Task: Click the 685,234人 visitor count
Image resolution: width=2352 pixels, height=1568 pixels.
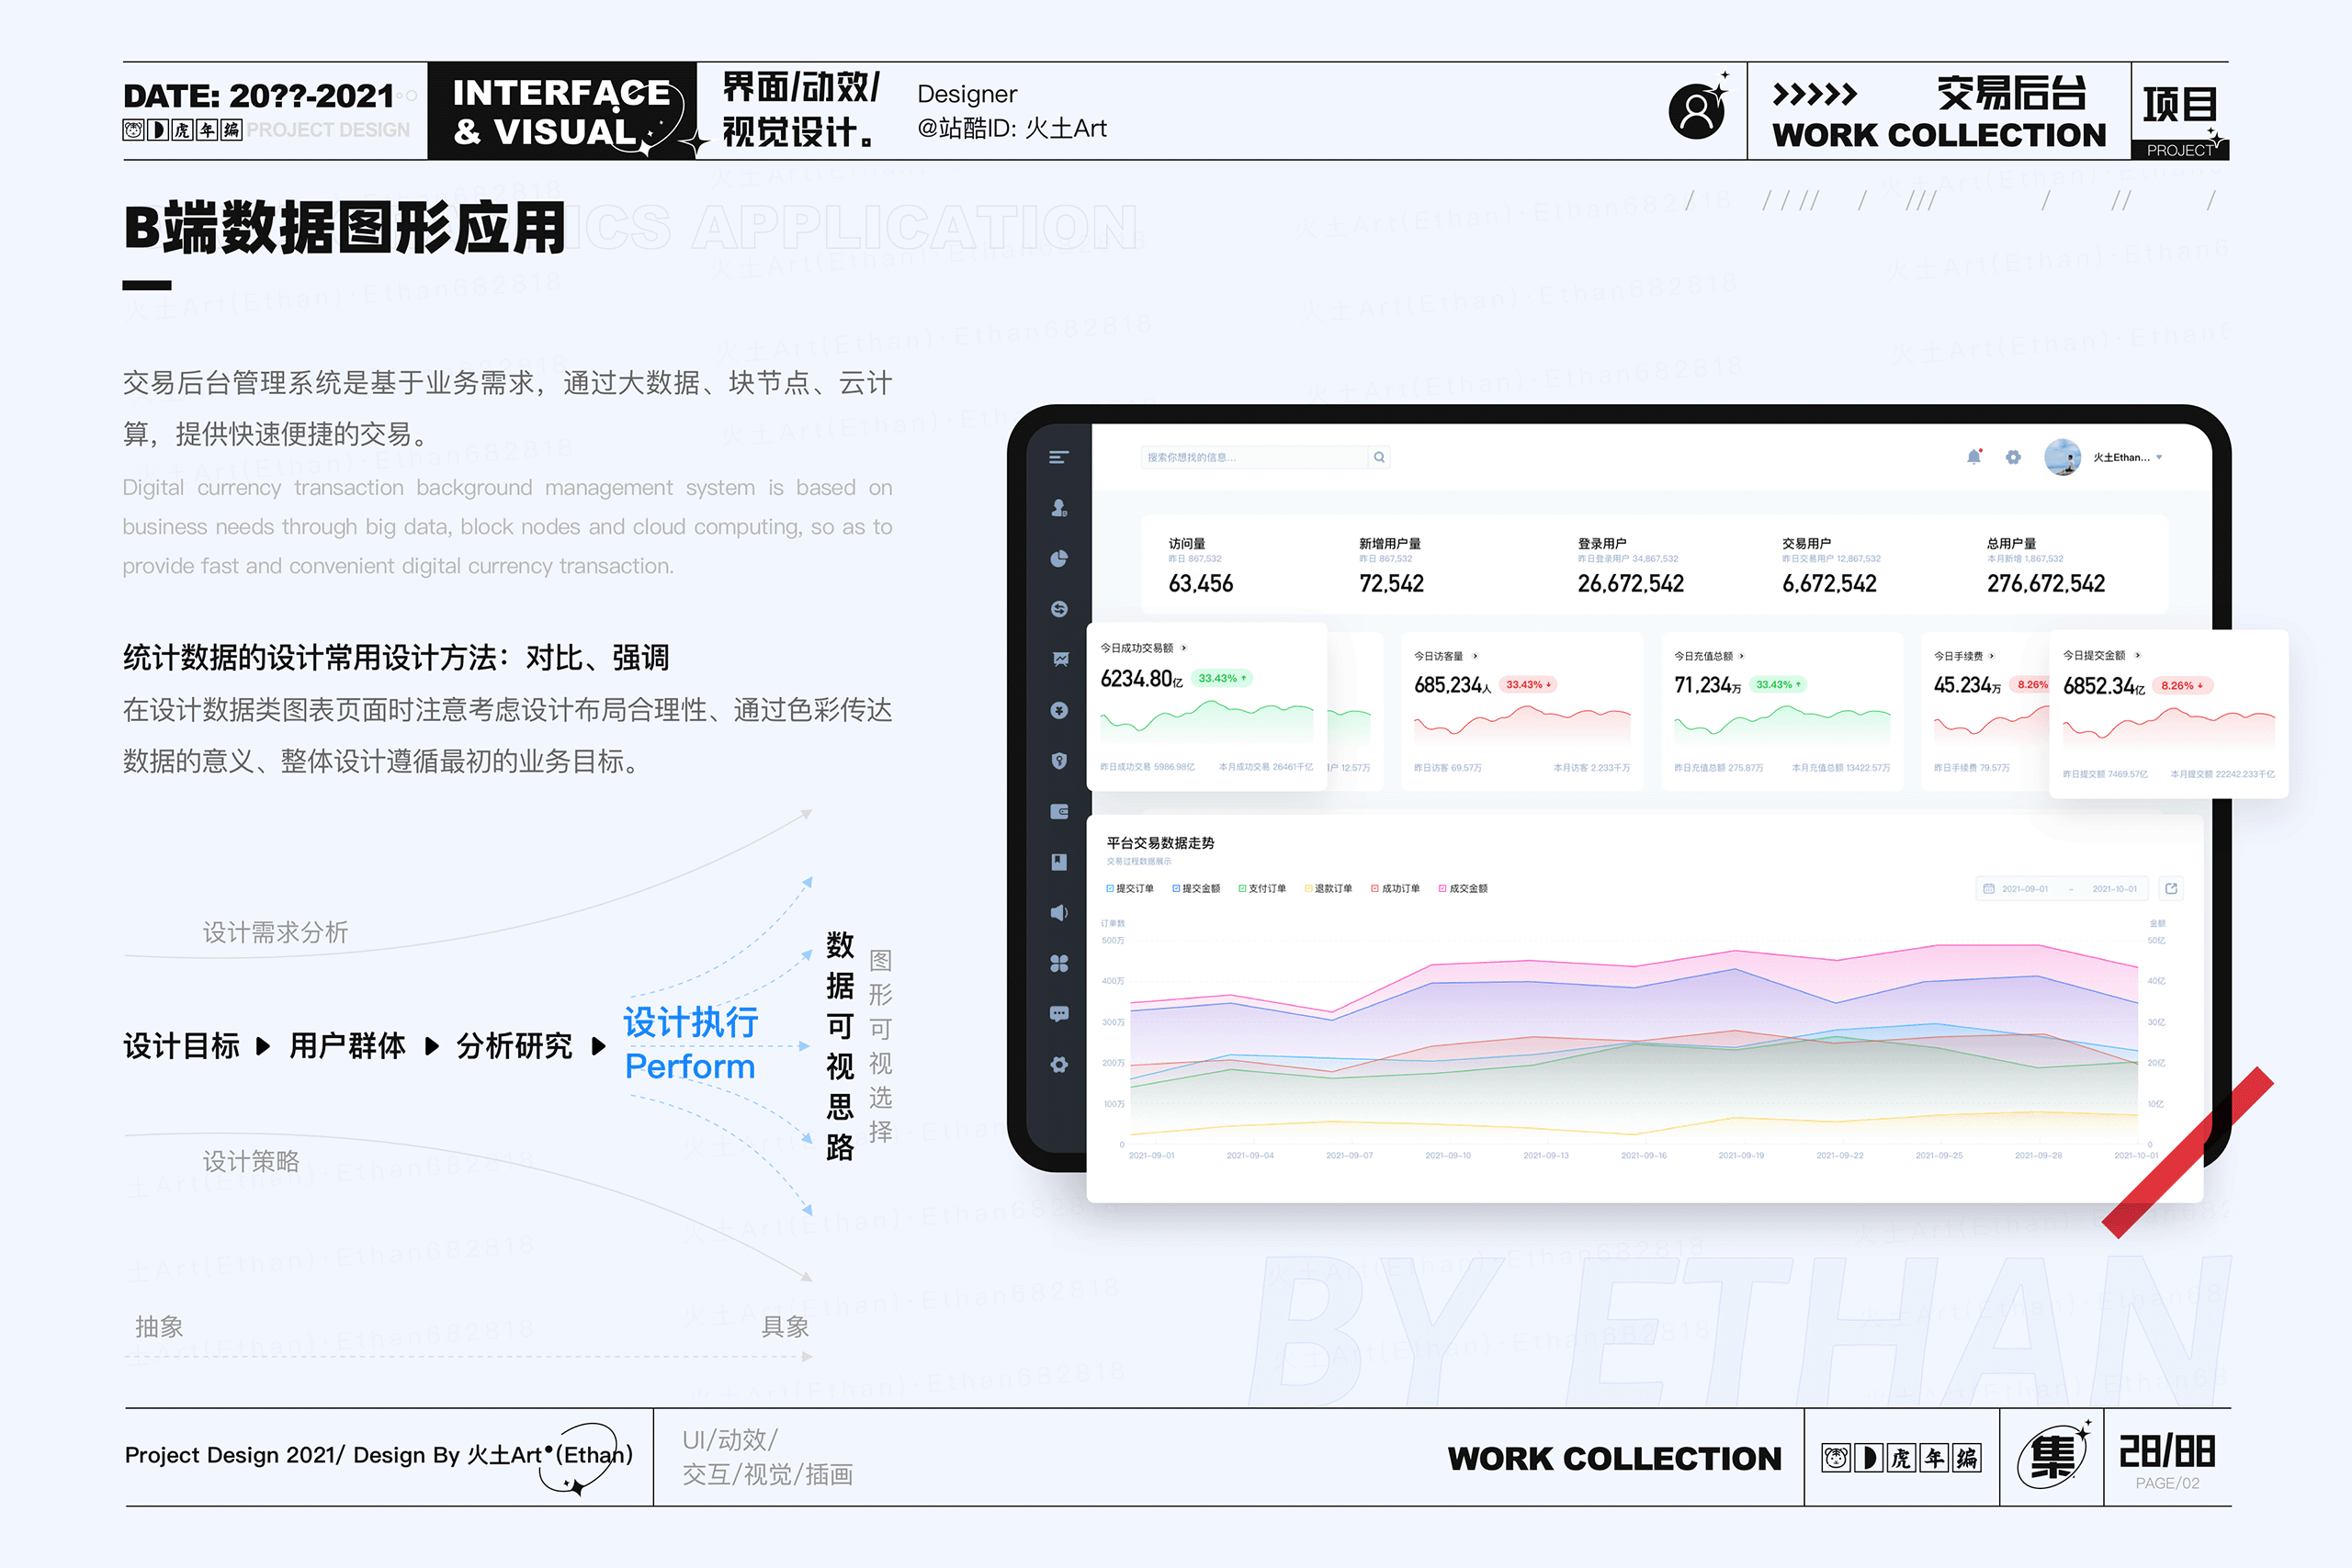Action: click(1452, 685)
